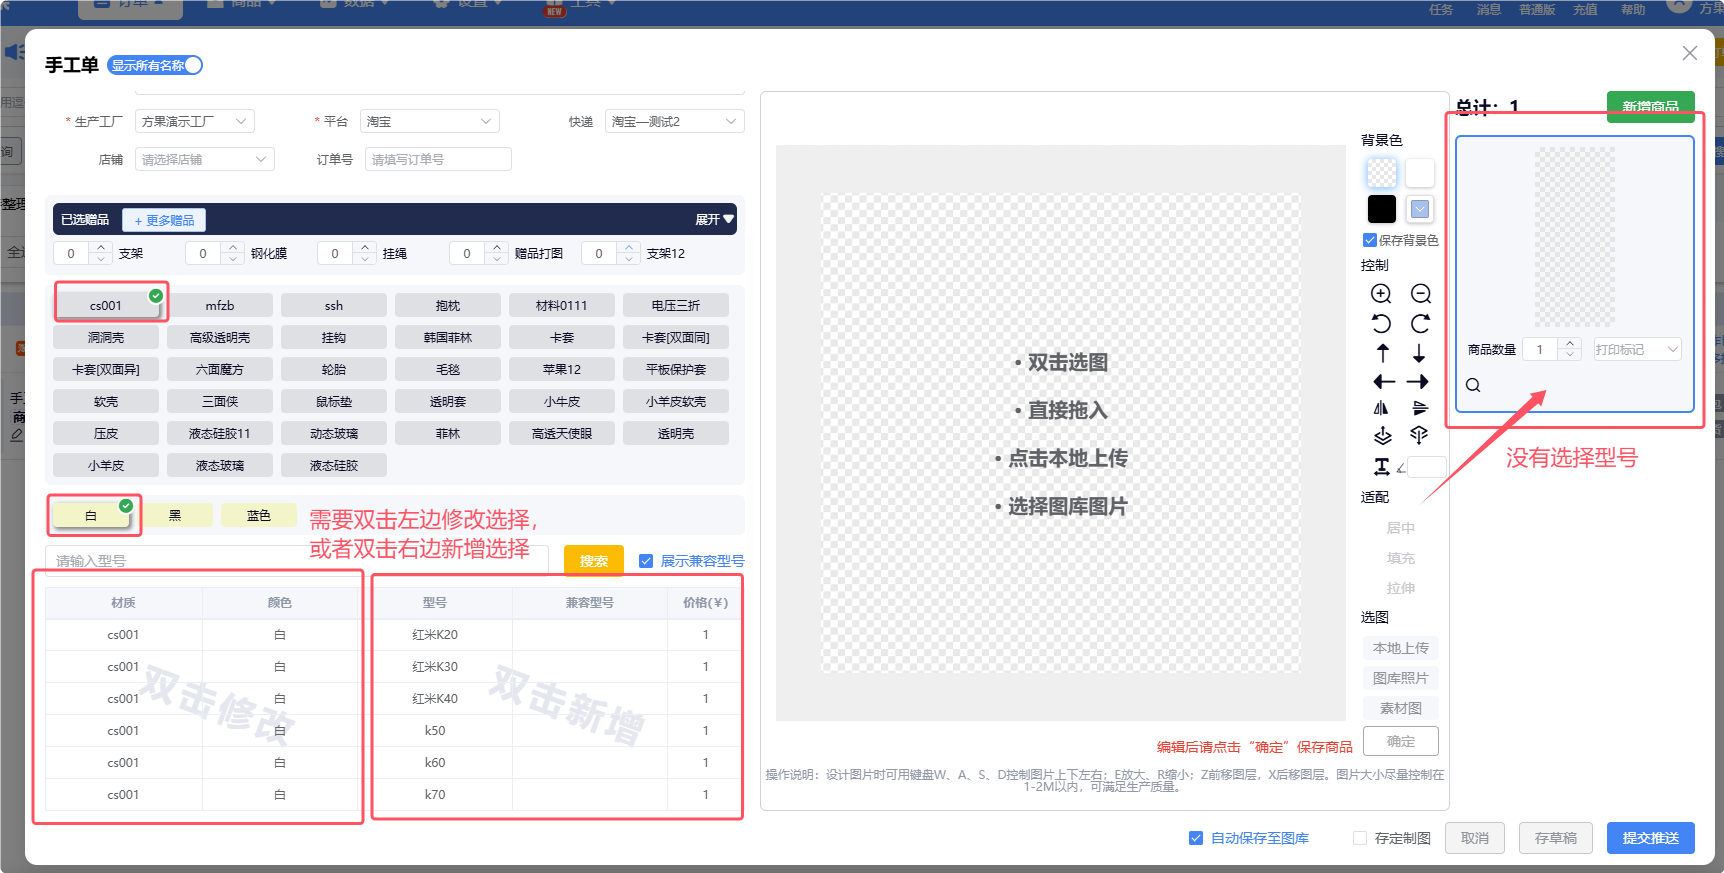The height and width of the screenshot is (873, 1724).
Task: Open the custom background color picker
Action: [1420, 209]
